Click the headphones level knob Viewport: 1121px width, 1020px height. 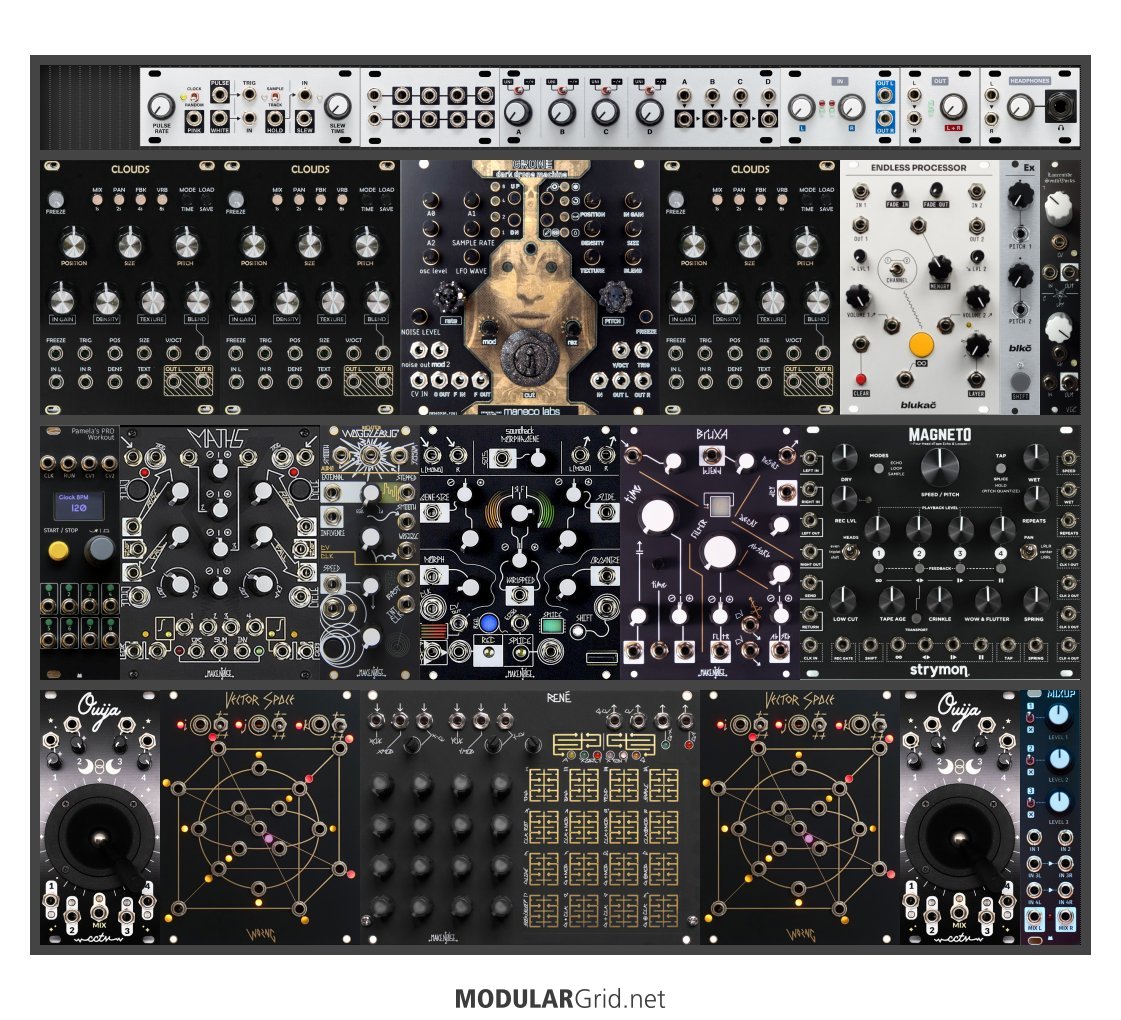1019,107
